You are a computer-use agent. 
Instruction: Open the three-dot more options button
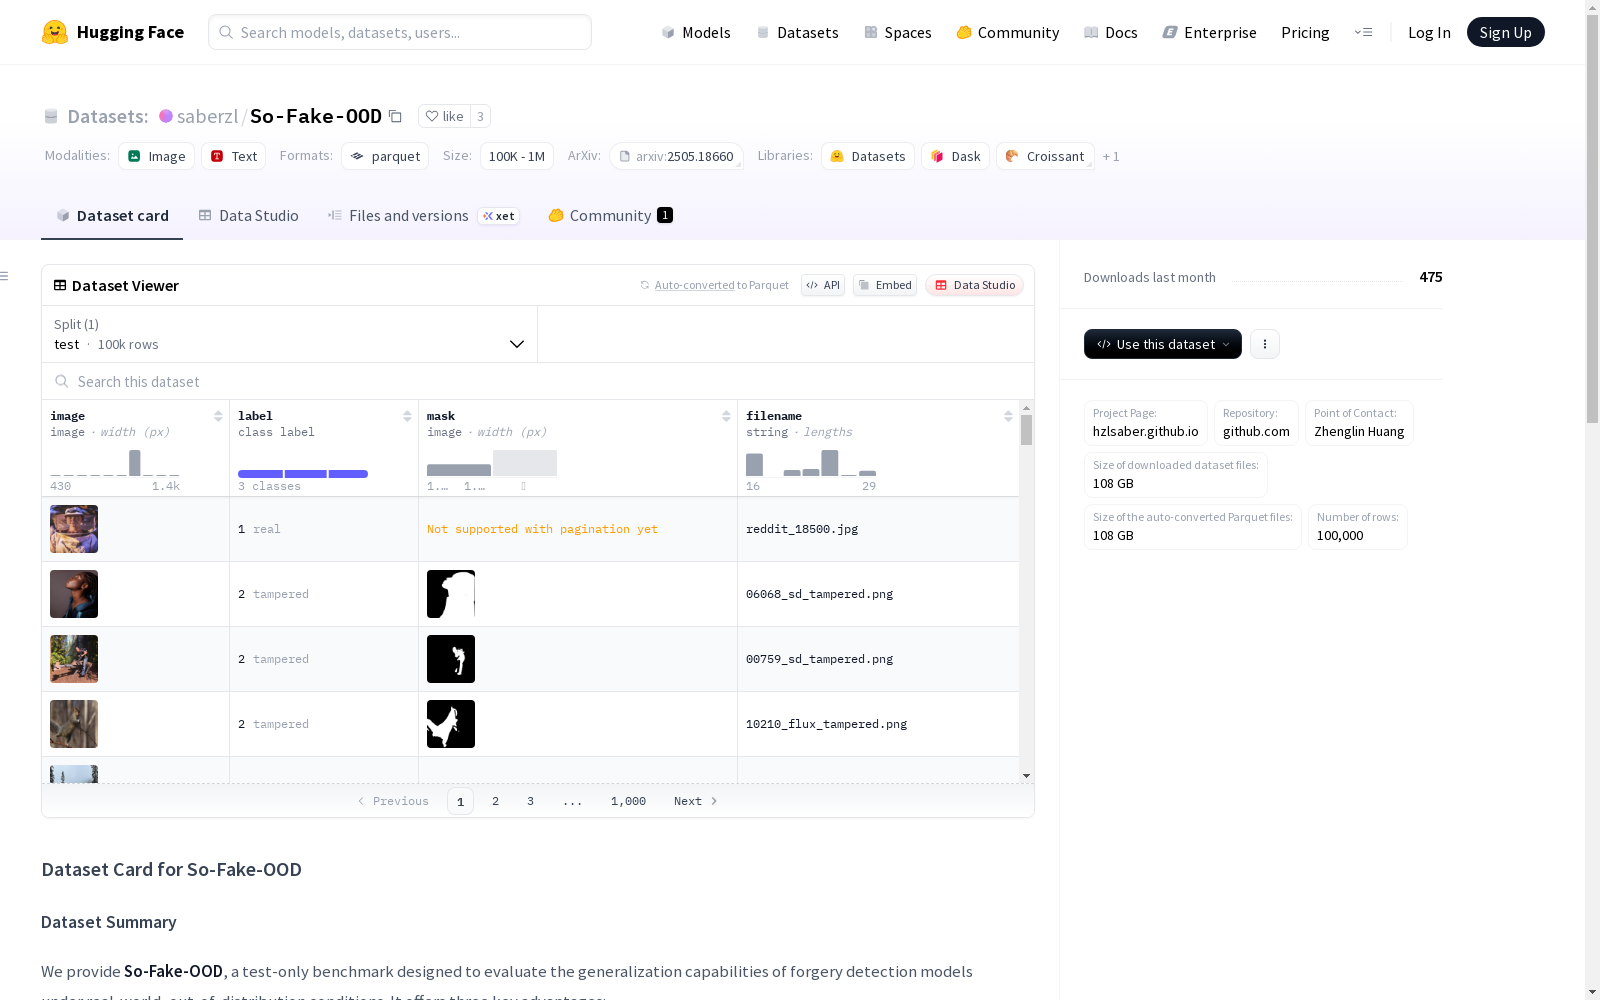[1265, 344]
